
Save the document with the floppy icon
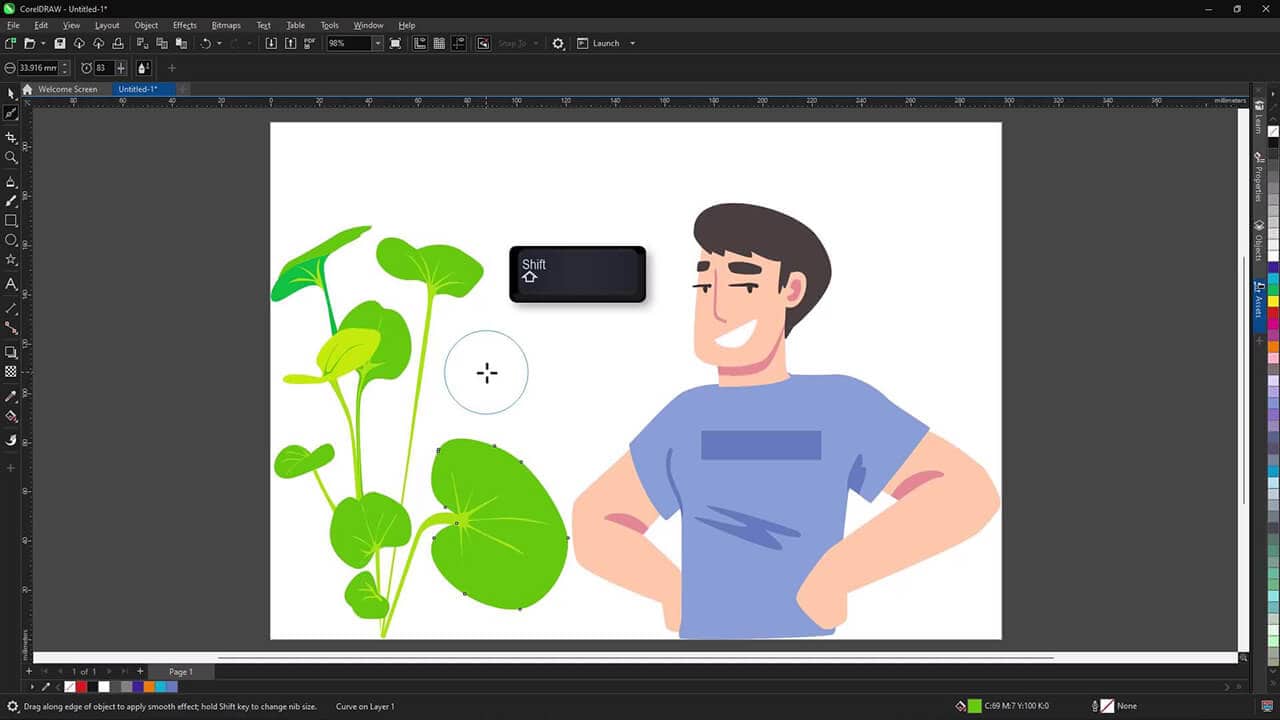[x=60, y=43]
